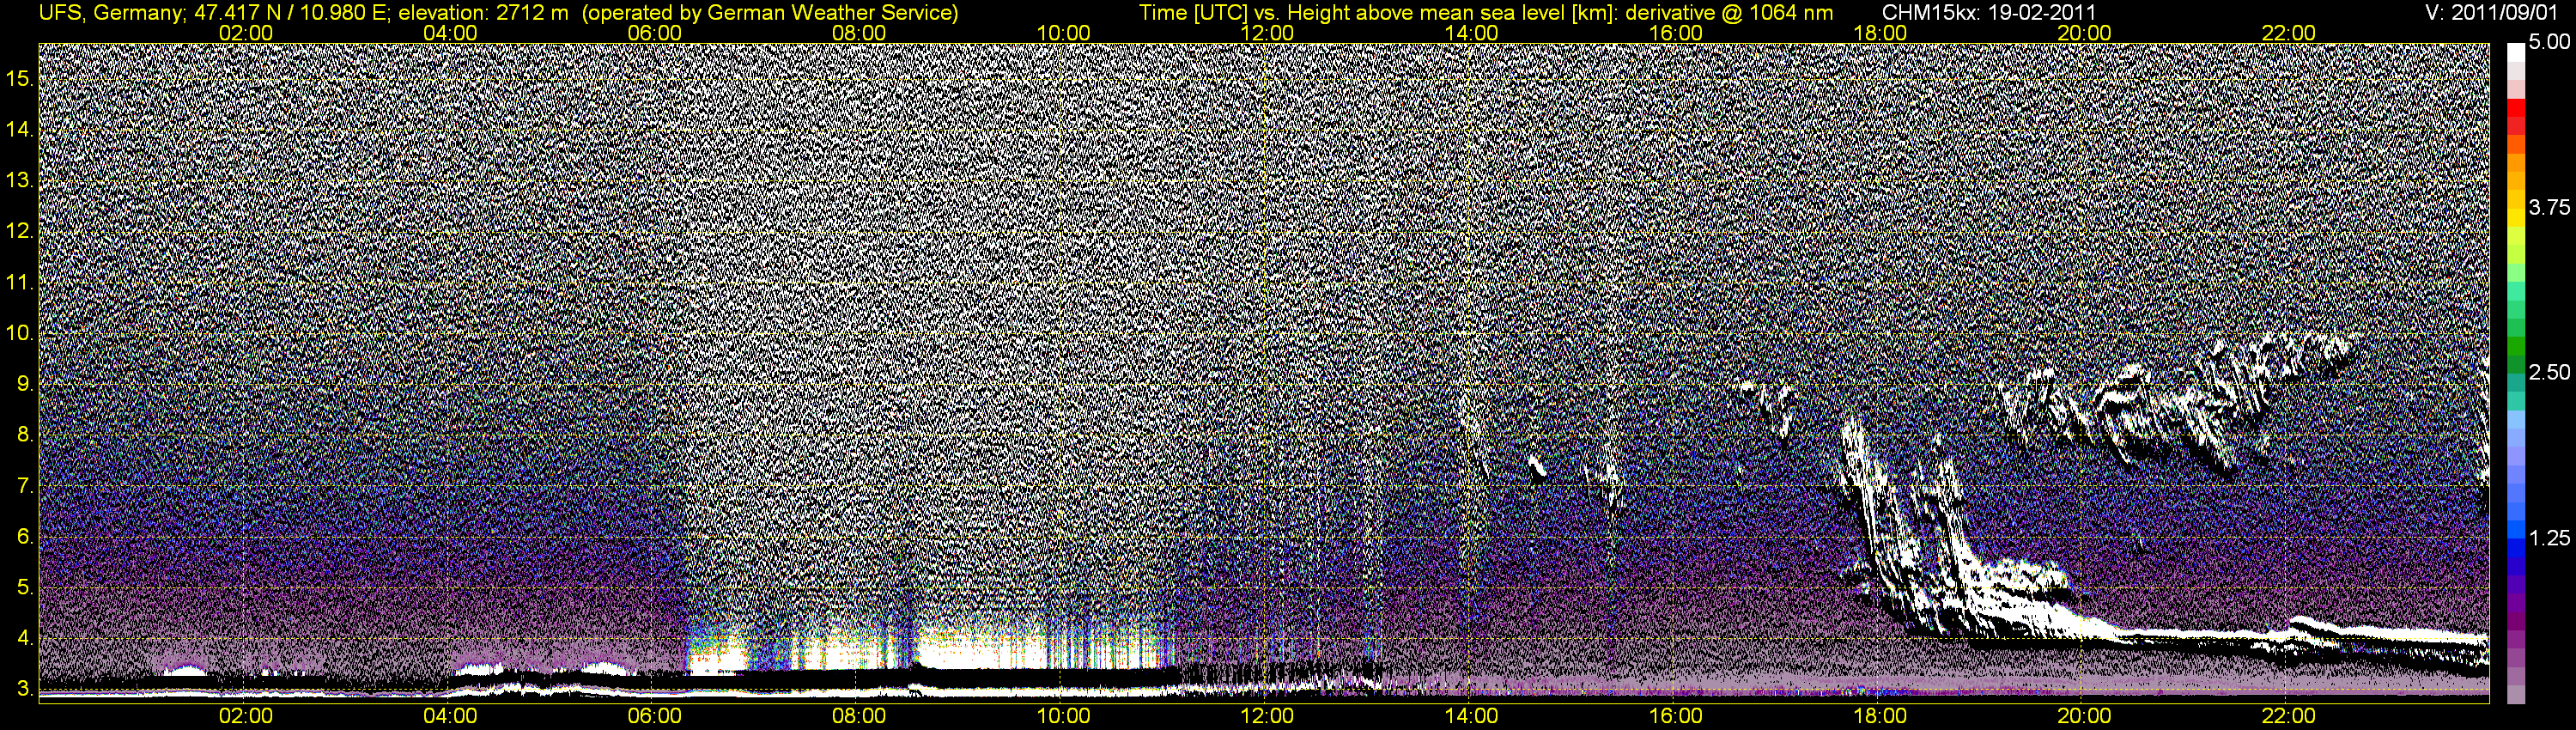Click '12:00' on the lower time axis
Screen dimensions: 2576x730
point(1267,716)
